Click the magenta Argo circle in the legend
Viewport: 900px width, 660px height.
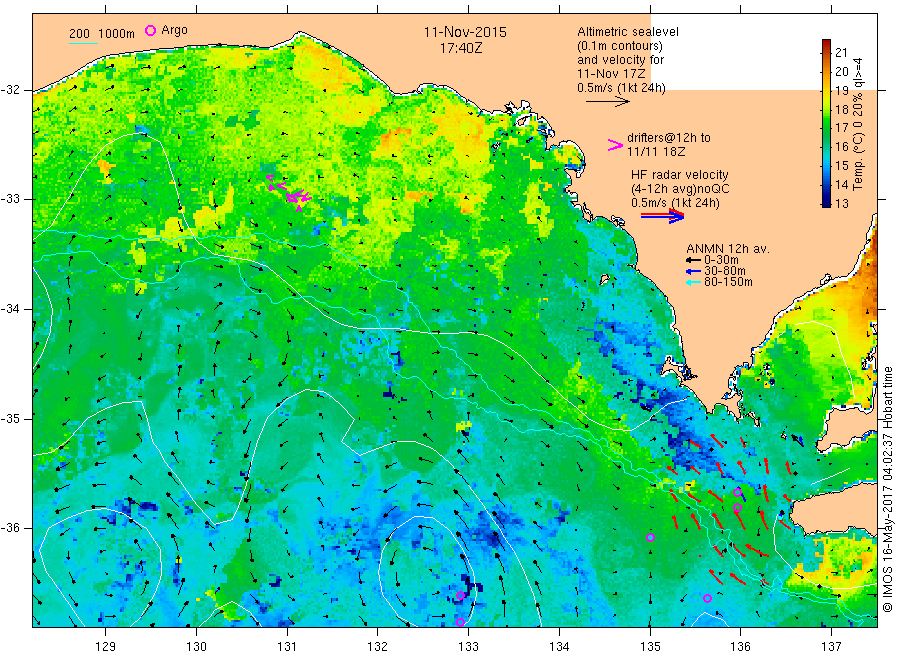coord(150,30)
